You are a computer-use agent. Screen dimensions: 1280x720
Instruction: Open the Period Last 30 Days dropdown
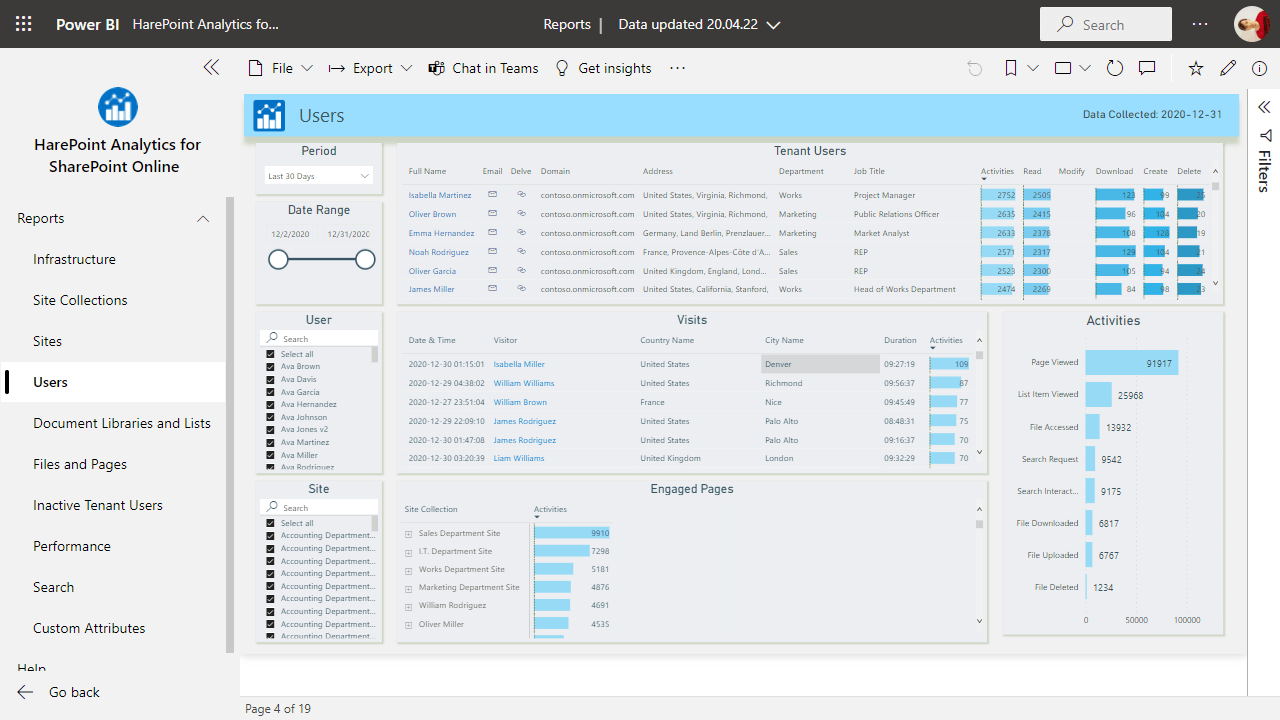[x=319, y=176]
